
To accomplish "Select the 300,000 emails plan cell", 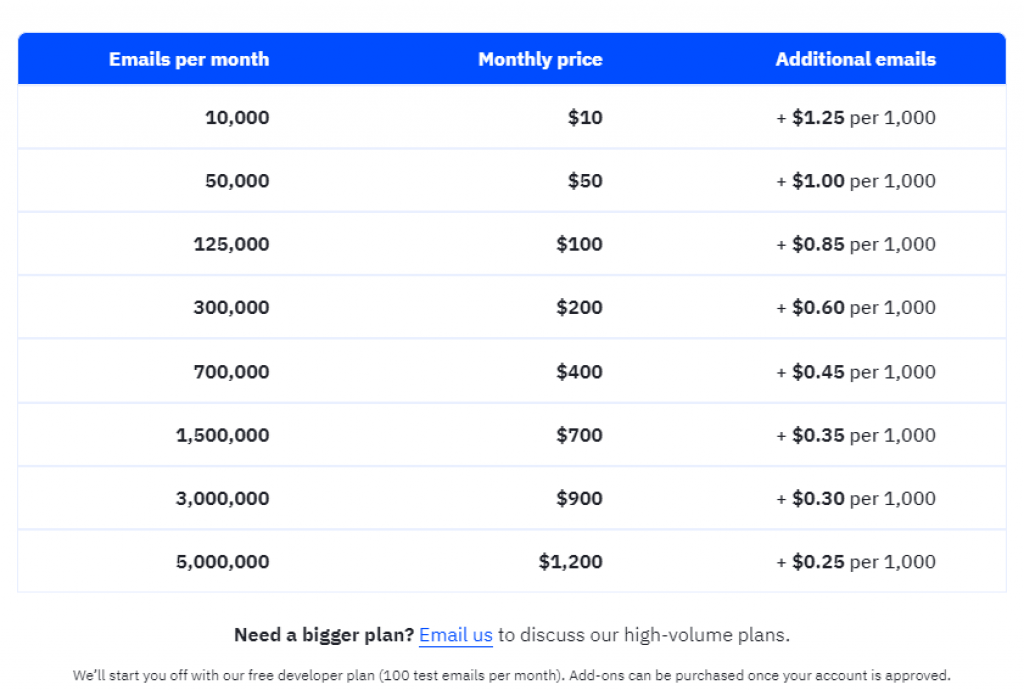I will point(231,308).
